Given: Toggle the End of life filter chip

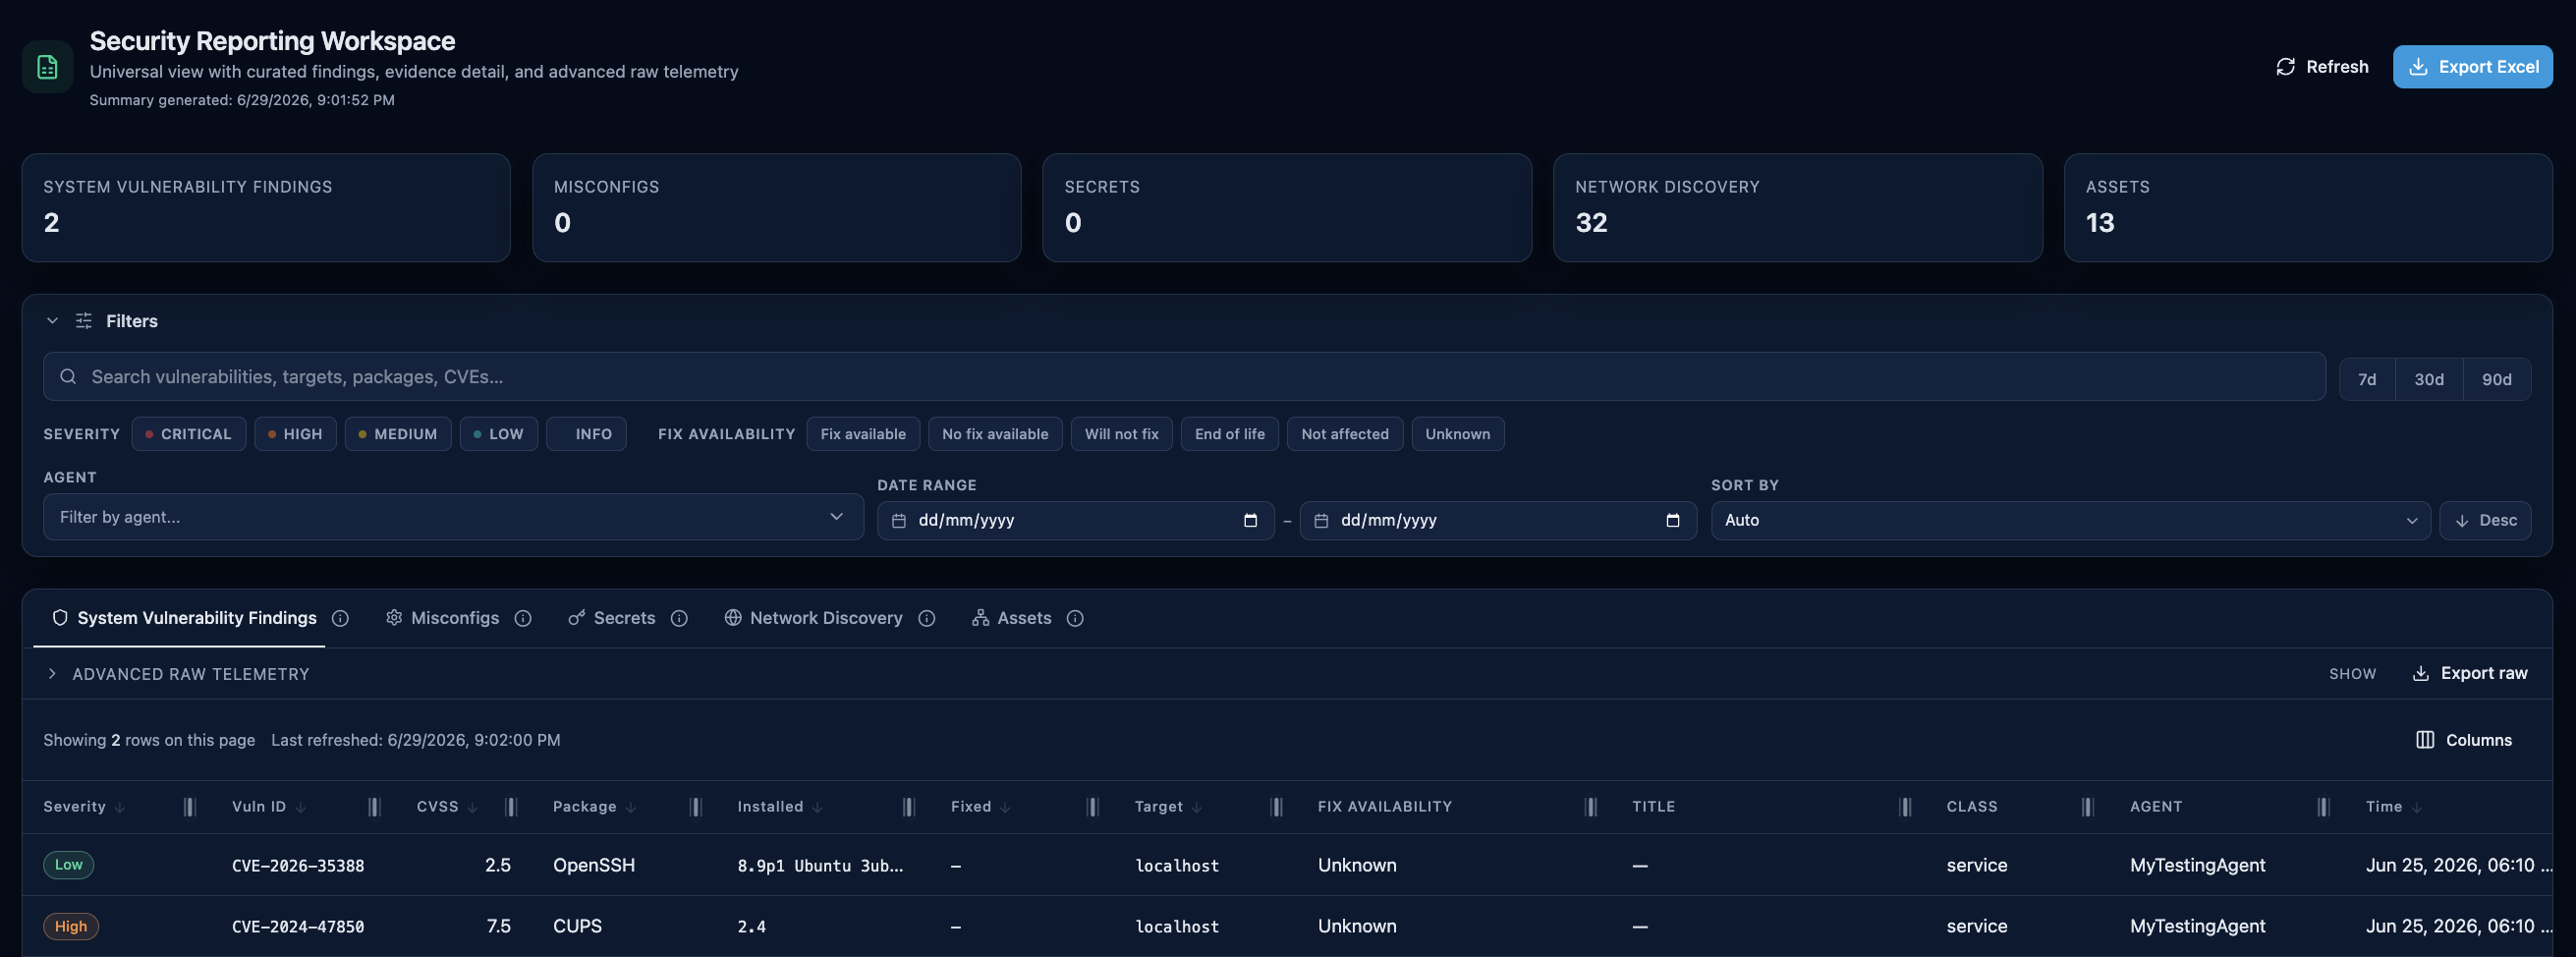Looking at the screenshot, I should coord(1229,434).
